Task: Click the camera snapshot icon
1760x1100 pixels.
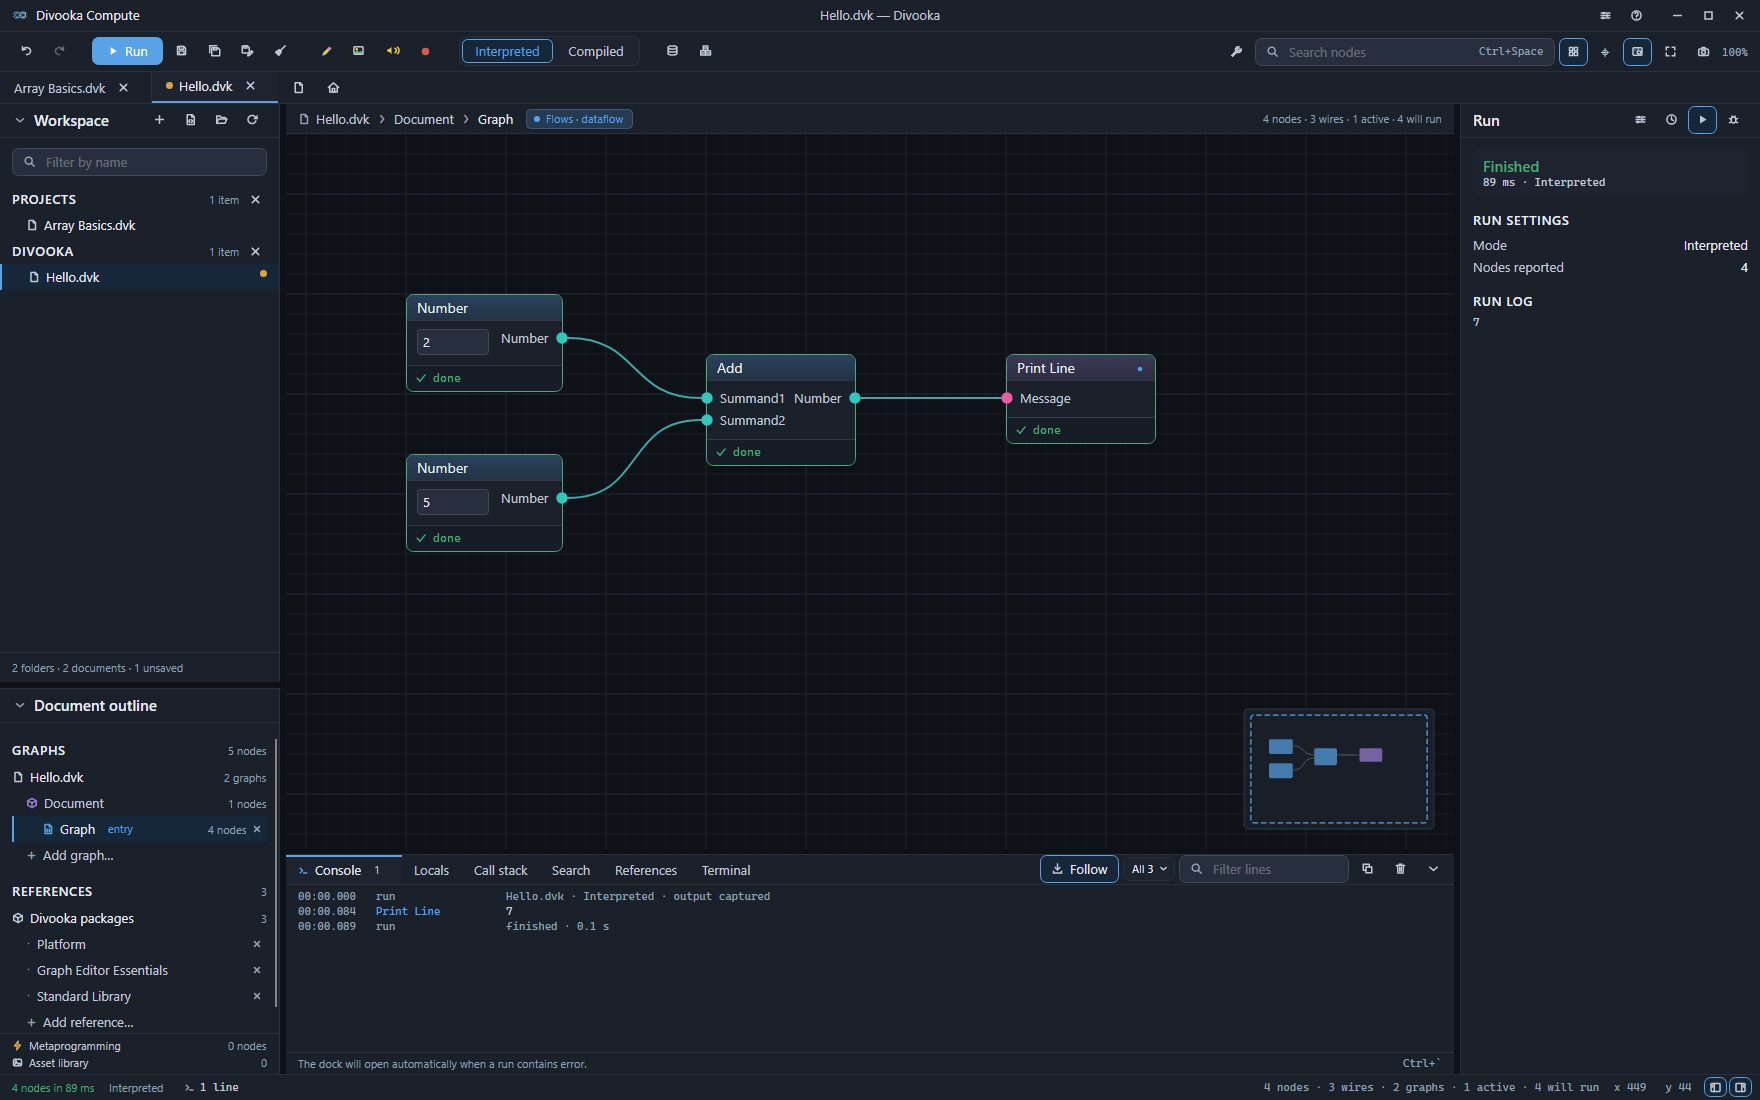Action: (1703, 52)
